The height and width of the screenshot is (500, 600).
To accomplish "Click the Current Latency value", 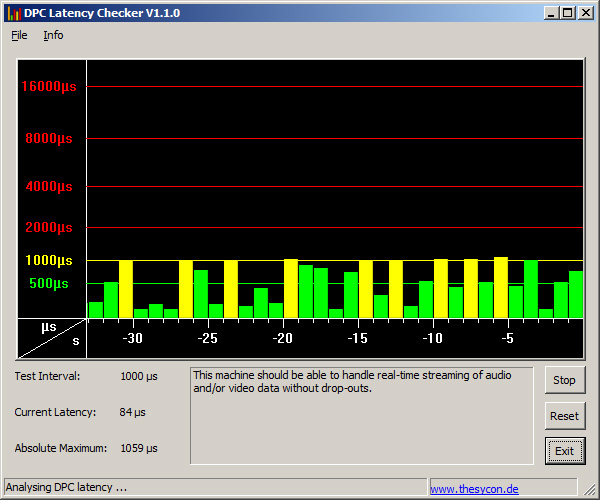I will (x=132, y=412).
